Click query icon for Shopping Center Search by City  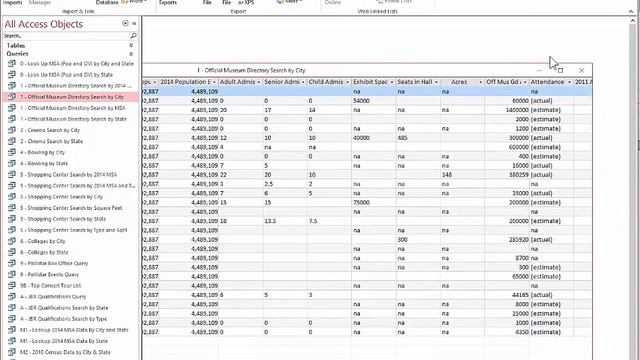point(12,197)
